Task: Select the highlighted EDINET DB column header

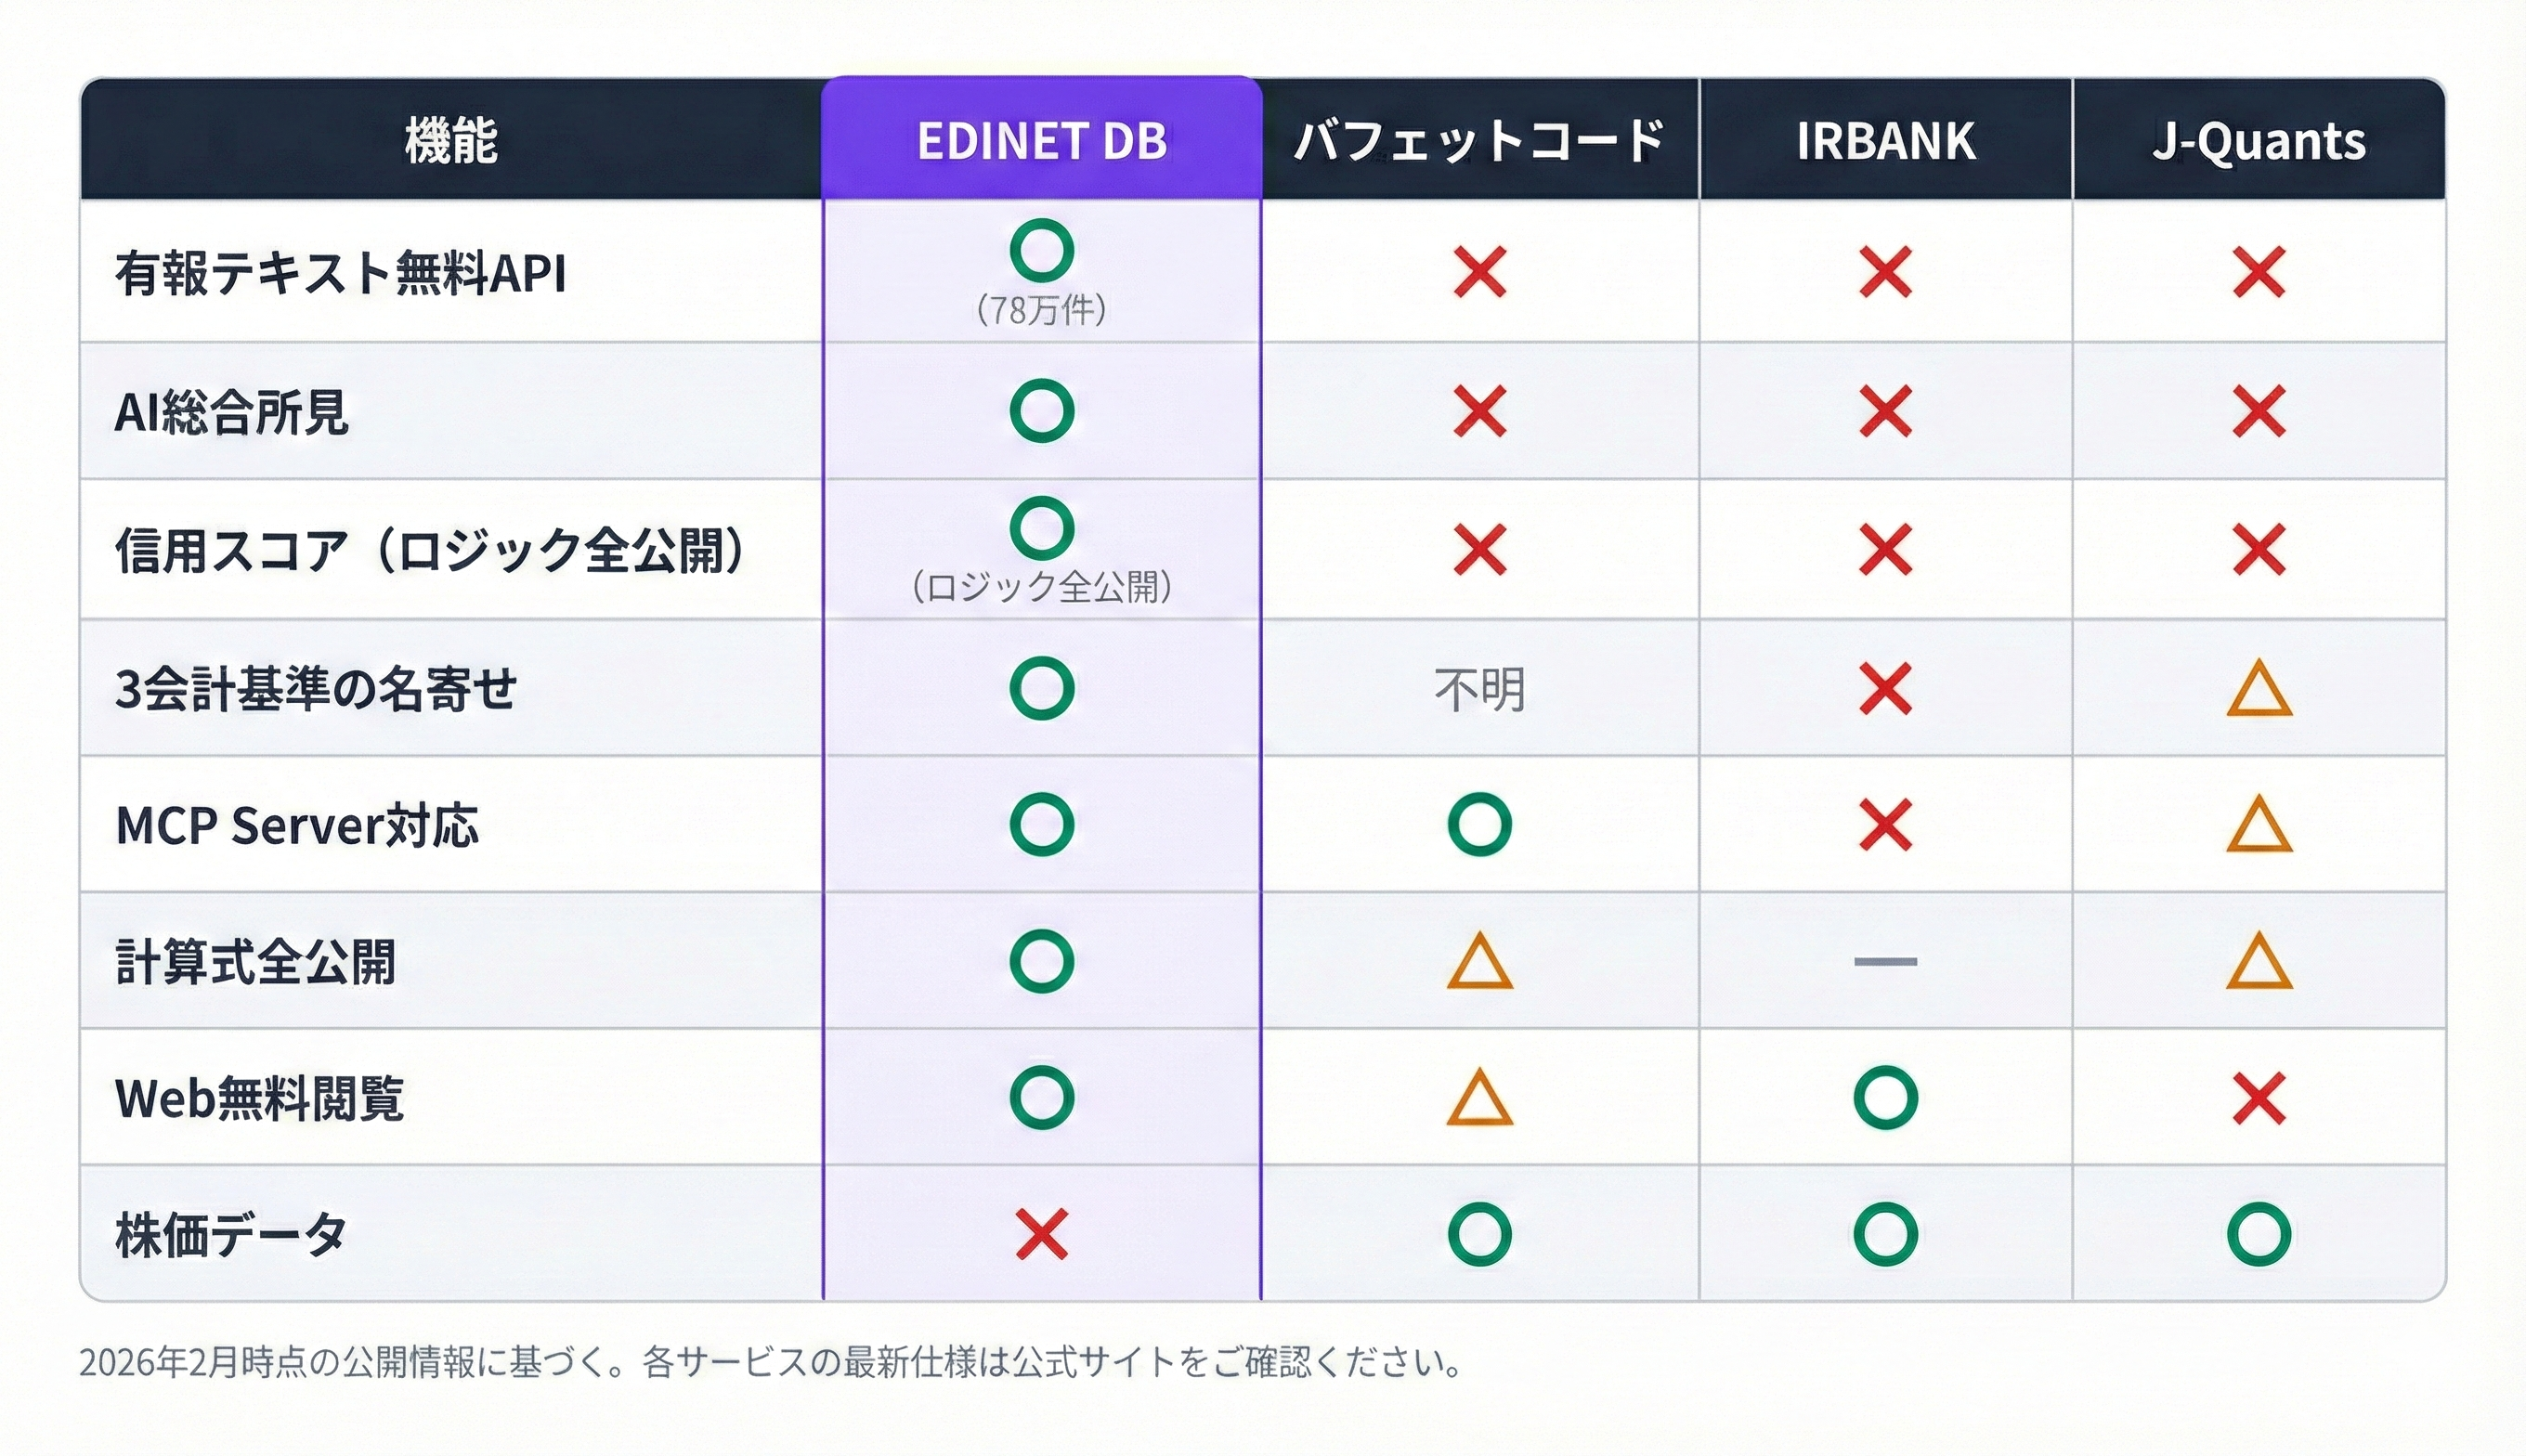Action: coord(1041,140)
